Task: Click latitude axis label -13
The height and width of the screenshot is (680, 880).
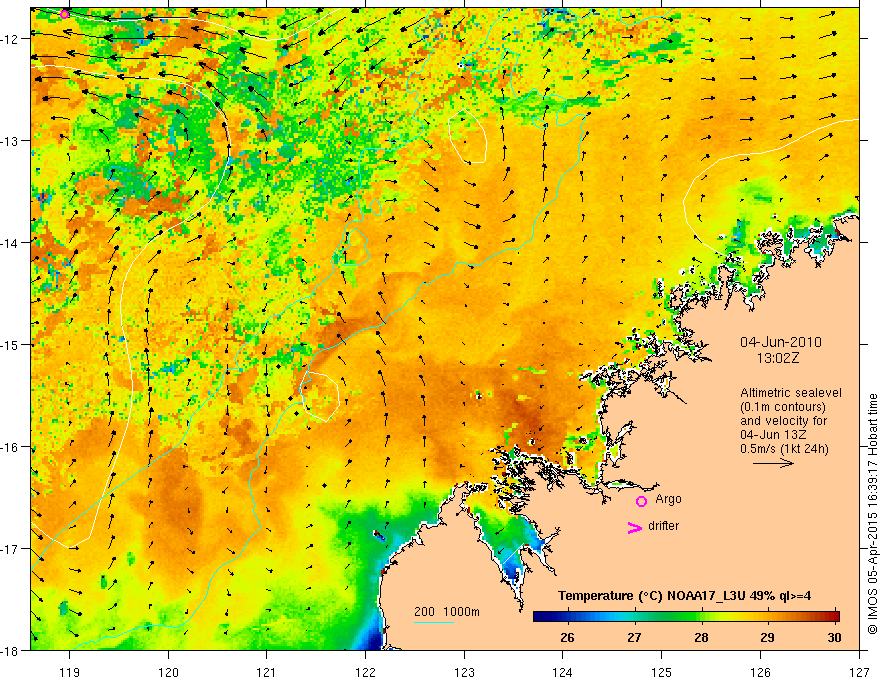Action: click(x=11, y=141)
